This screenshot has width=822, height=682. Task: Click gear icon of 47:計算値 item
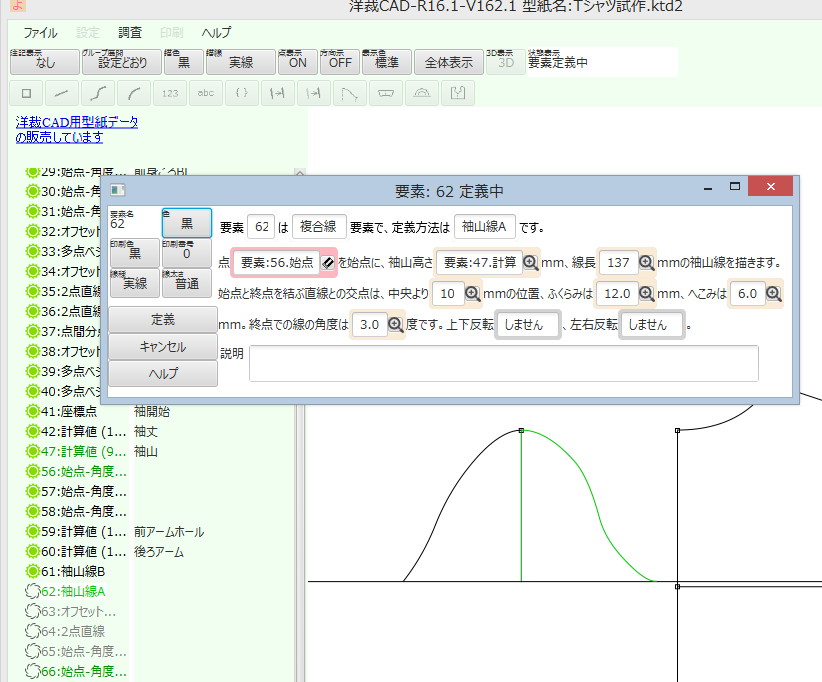pyautogui.click(x=33, y=451)
